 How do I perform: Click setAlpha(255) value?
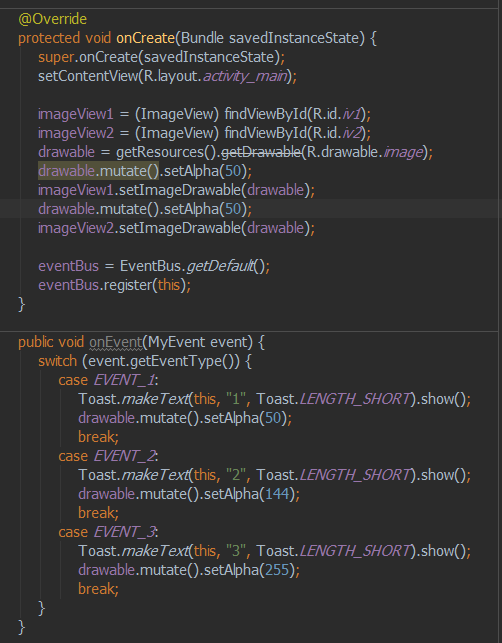coord(277,570)
